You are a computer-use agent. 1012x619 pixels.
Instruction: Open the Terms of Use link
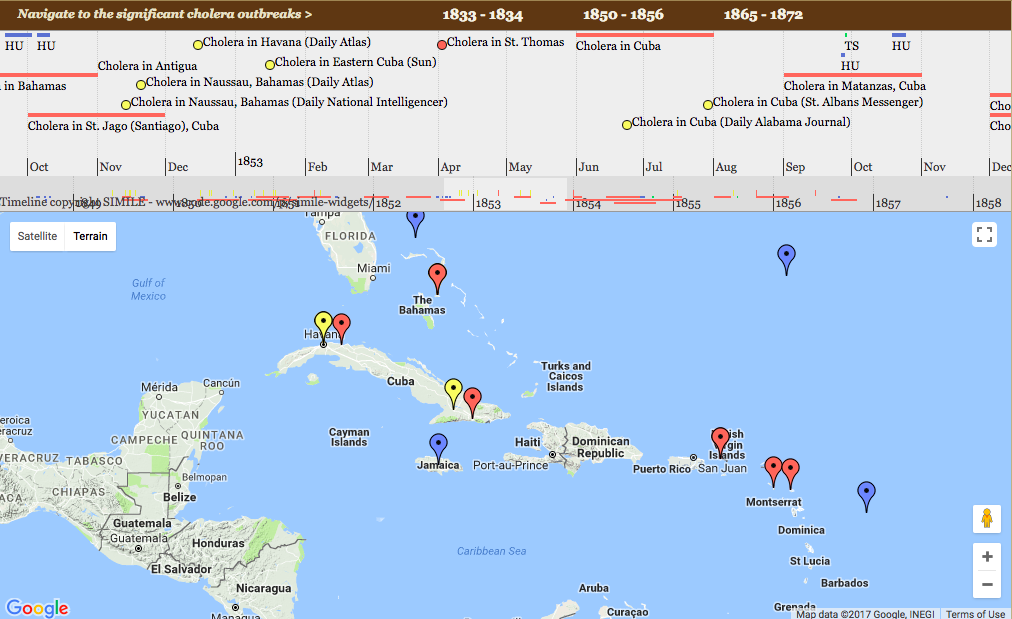(975, 614)
